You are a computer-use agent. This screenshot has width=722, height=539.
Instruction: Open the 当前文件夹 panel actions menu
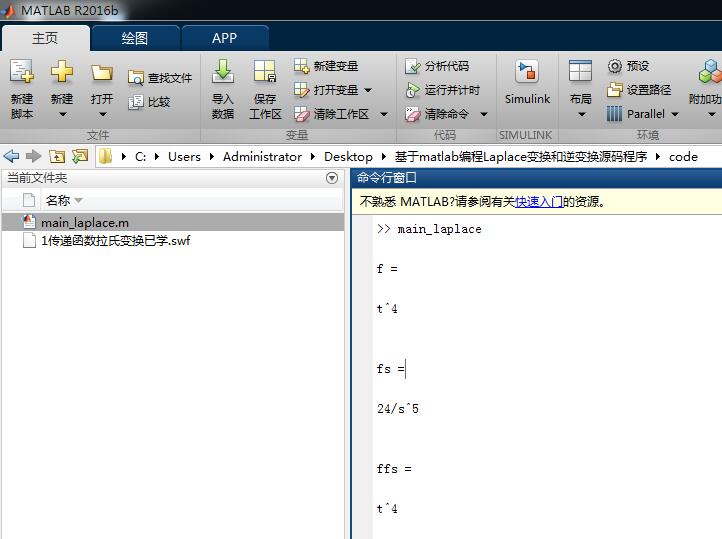point(332,178)
